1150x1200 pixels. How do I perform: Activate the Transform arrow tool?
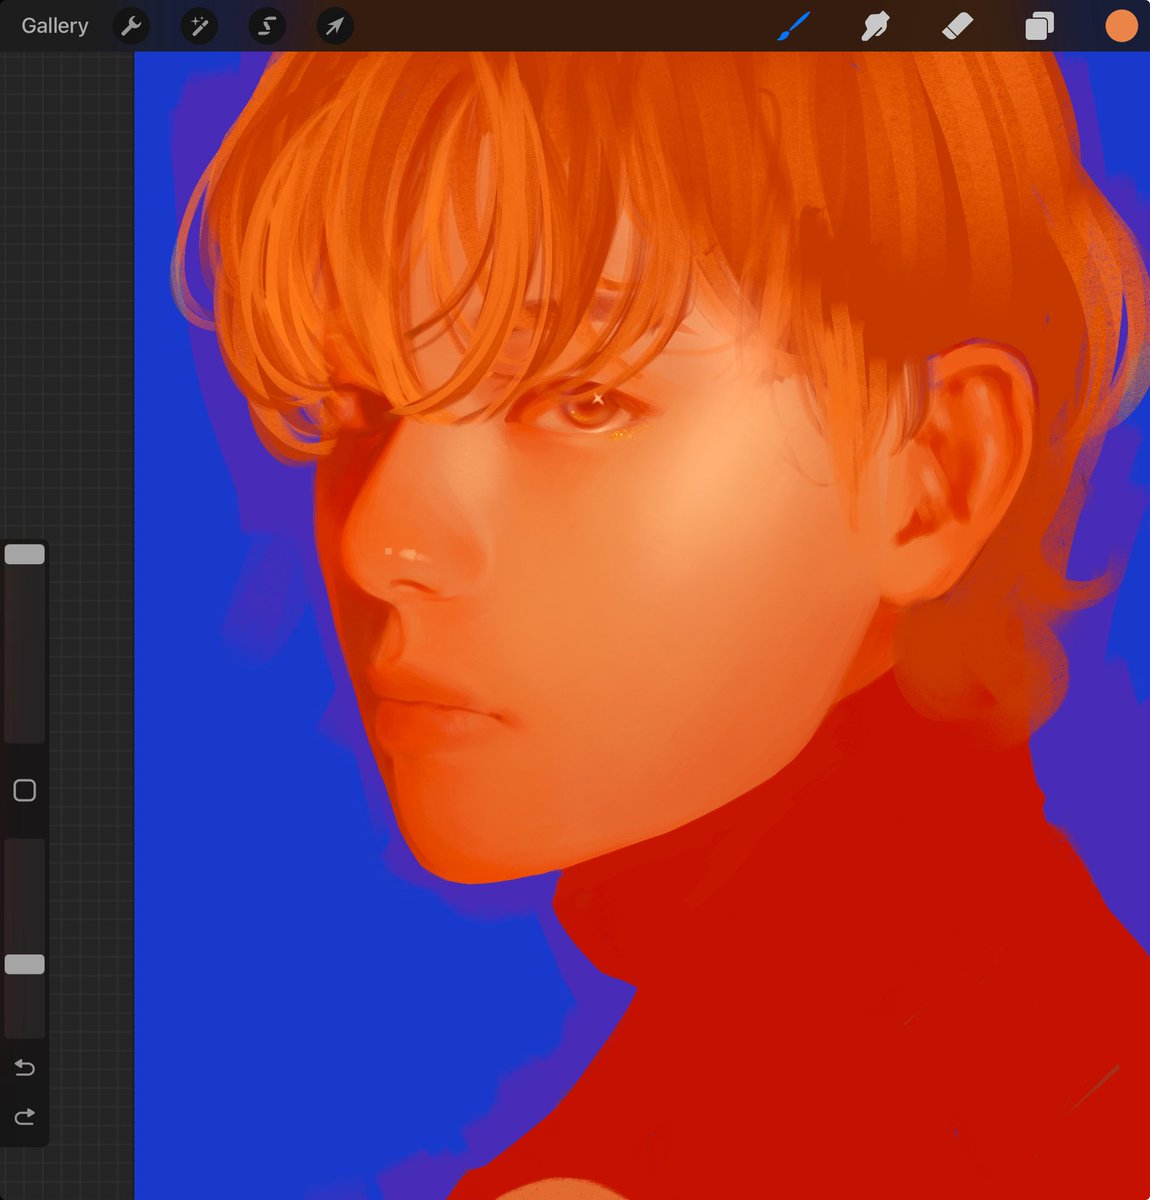tap(335, 26)
